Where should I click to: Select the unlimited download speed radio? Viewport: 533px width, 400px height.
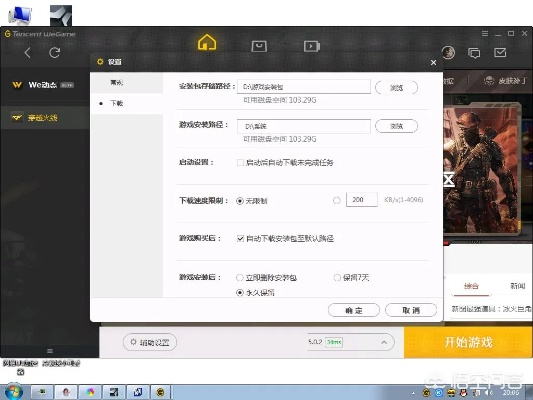pyautogui.click(x=240, y=201)
